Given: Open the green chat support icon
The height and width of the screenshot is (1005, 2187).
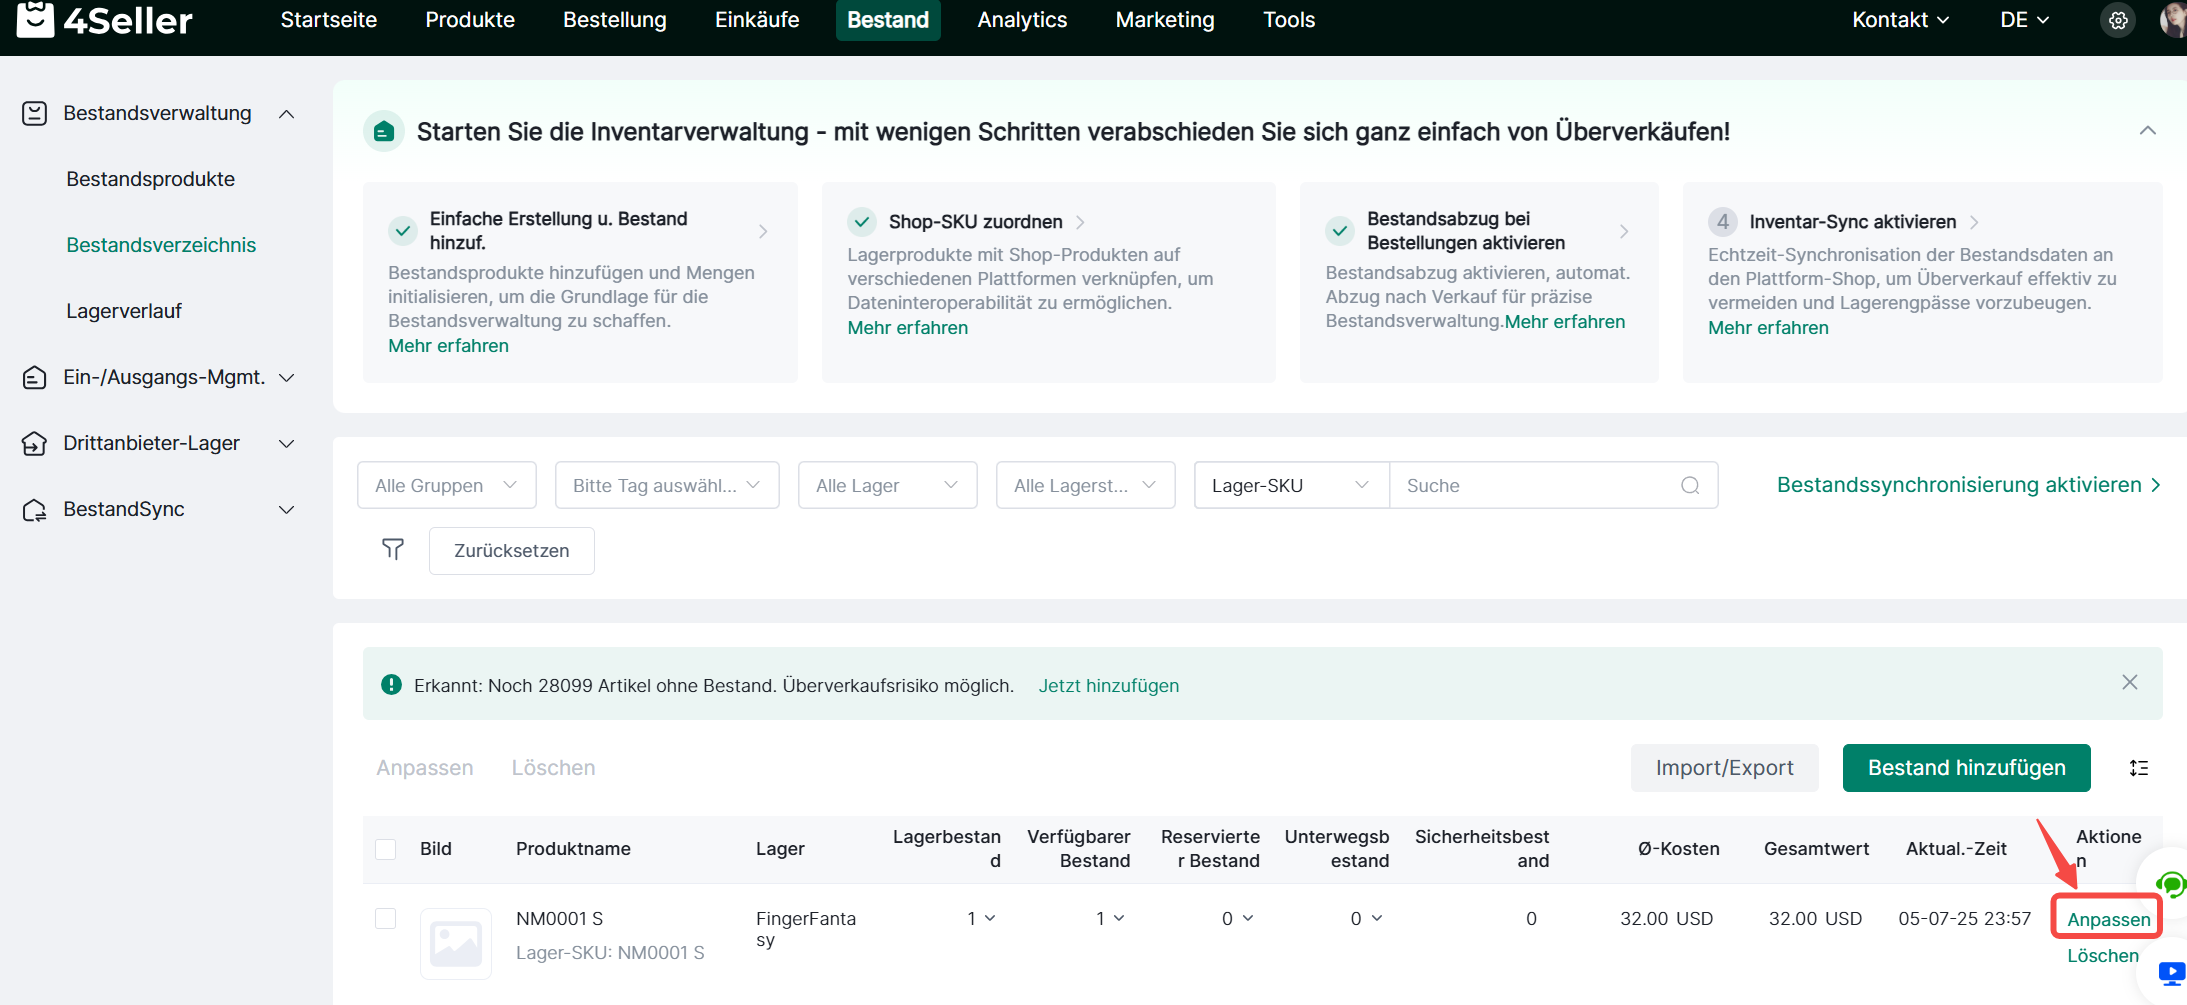Looking at the screenshot, I should click(x=2170, y=884).
